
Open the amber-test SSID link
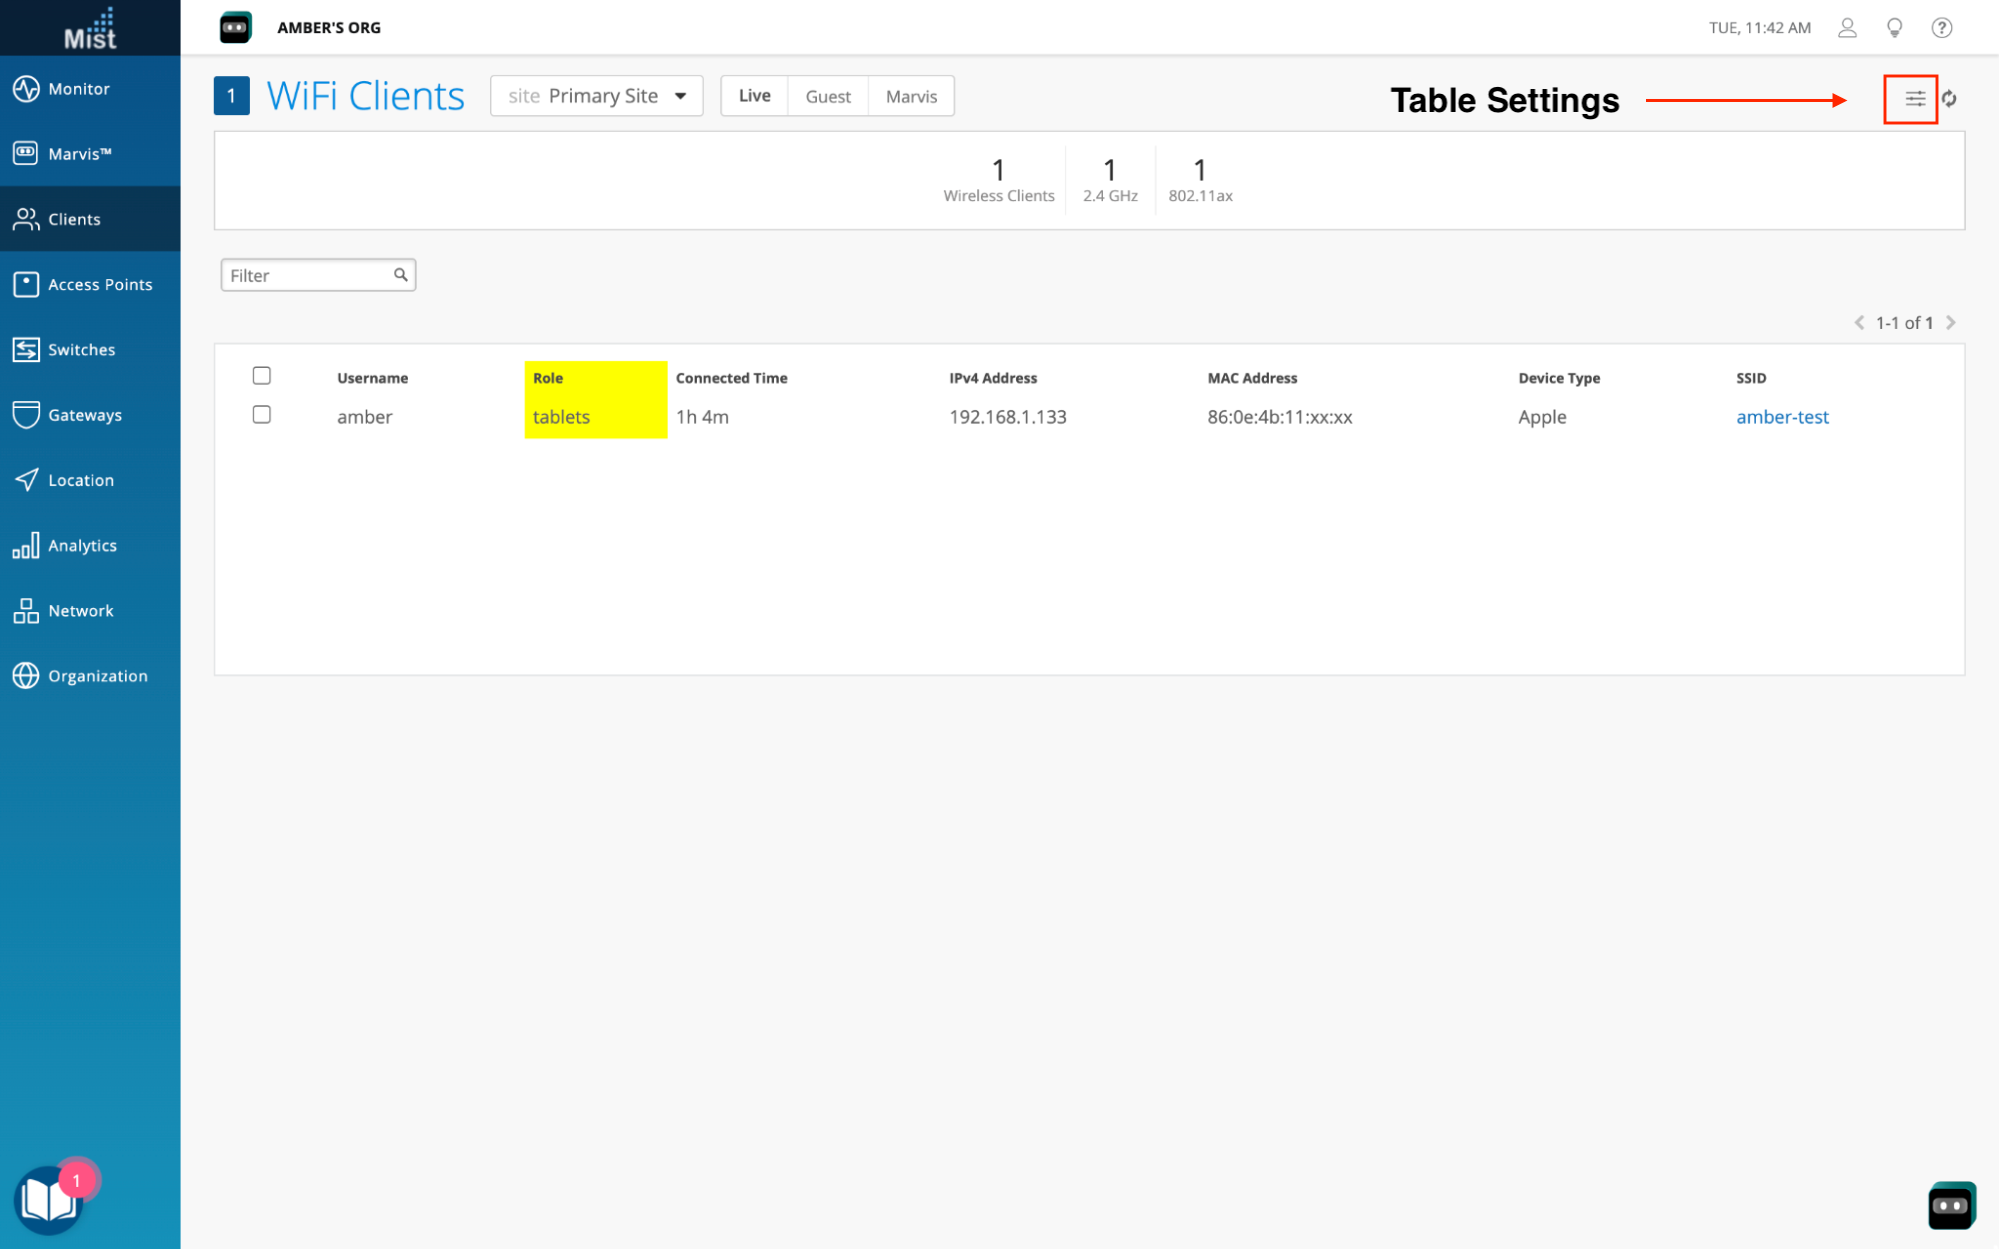point(1782,417)
